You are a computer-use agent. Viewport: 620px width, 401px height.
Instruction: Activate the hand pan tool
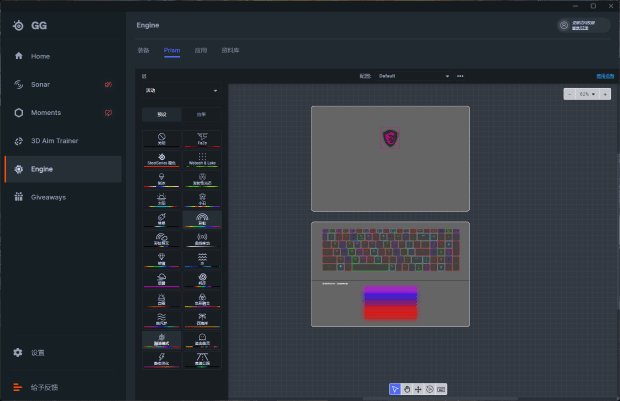(x=407, y=389)
